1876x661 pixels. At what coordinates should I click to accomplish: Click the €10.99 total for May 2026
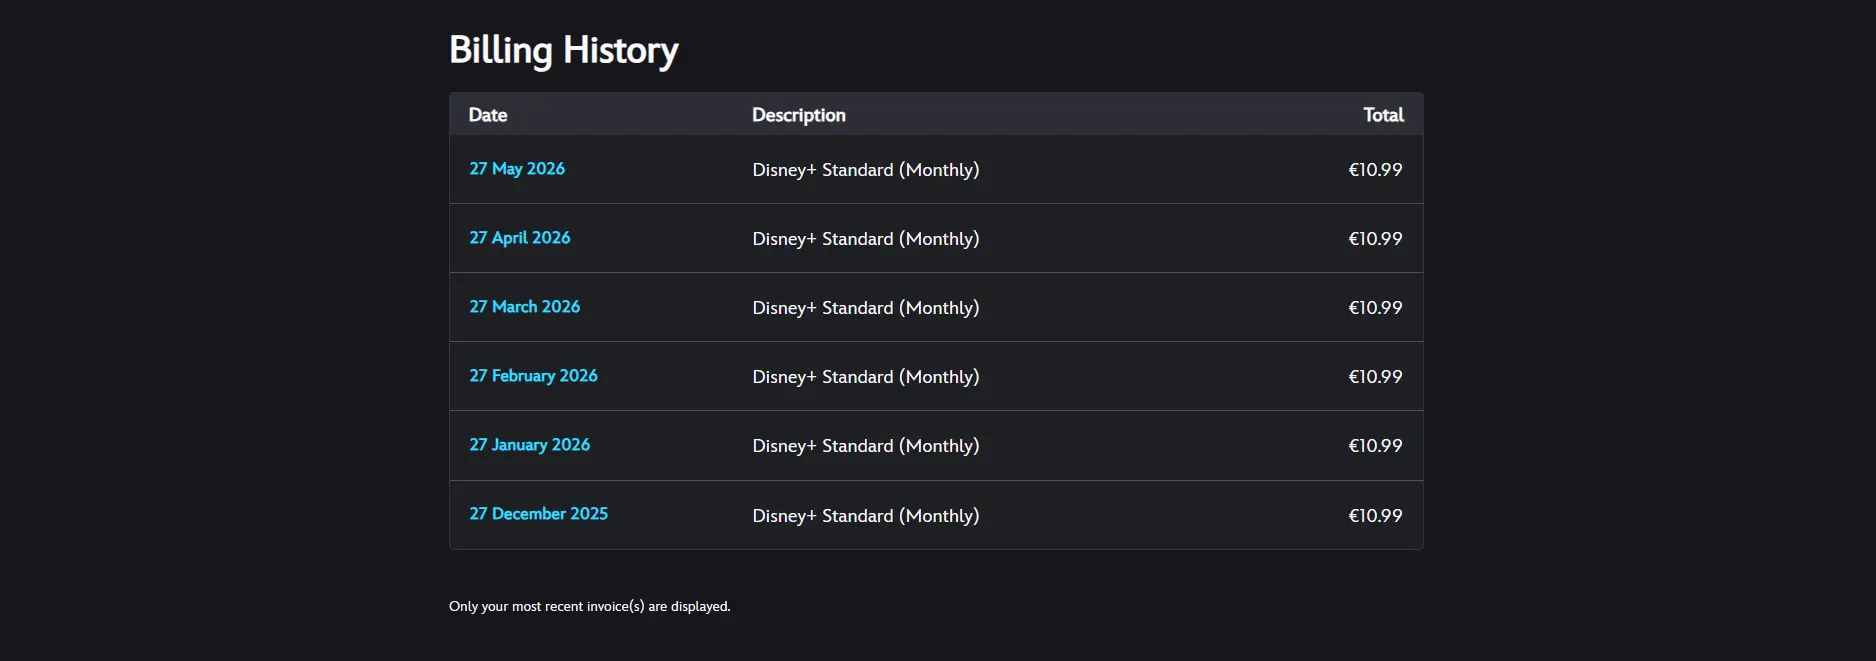[1375, 170]
